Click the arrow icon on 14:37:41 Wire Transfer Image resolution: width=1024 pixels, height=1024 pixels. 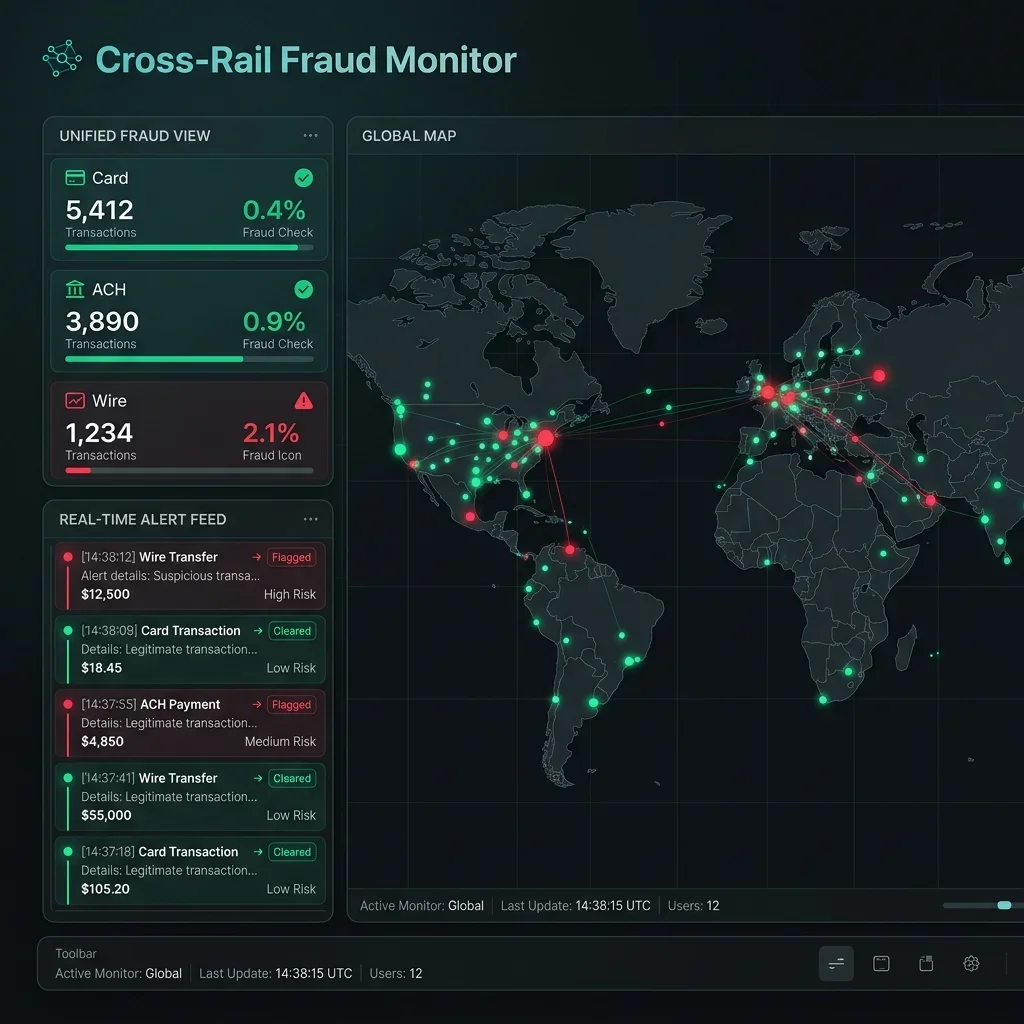tap(258, 778)
